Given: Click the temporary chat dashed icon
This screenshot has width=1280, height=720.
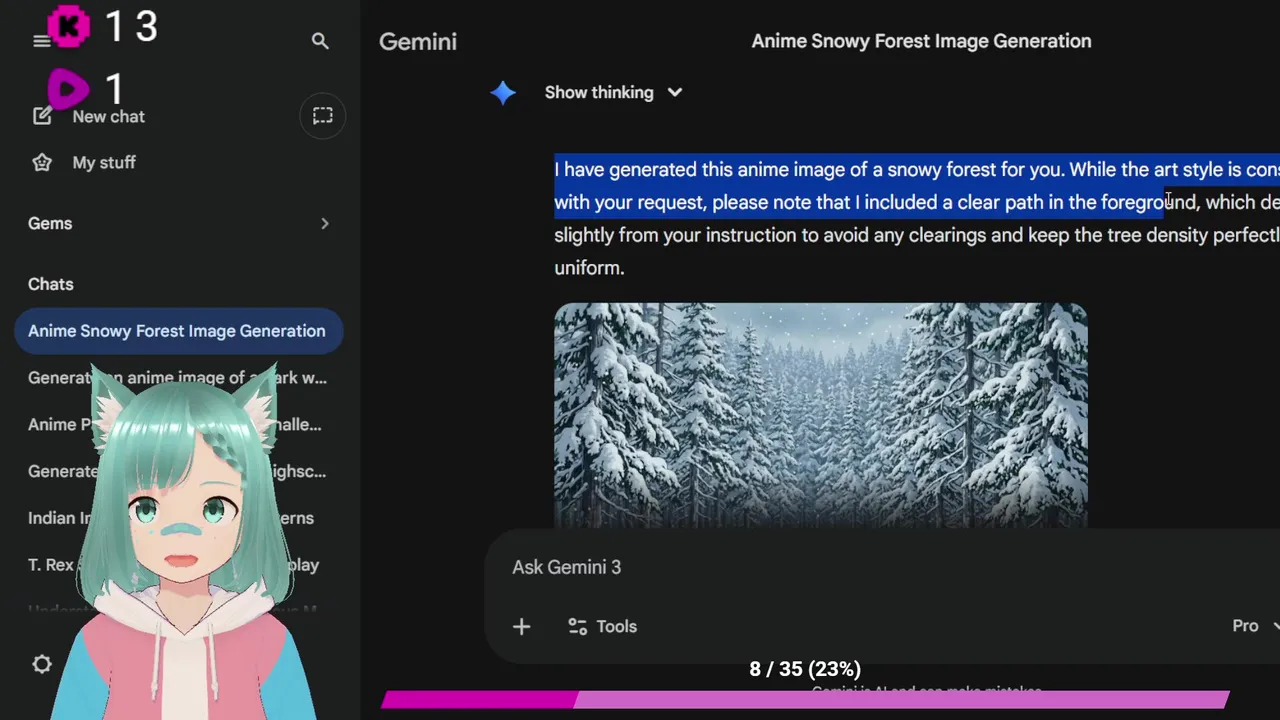Looking at the screenshot, I should (x=322, y=116).
